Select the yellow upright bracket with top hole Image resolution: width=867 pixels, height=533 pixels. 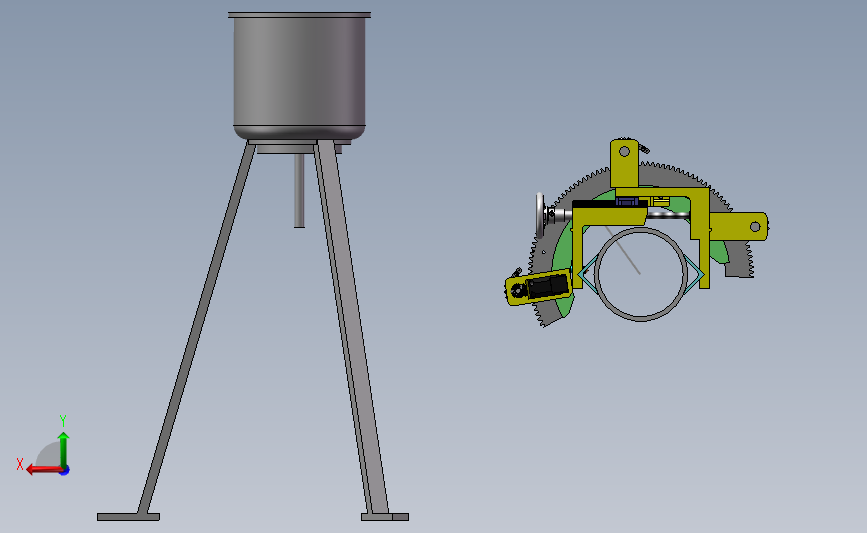point(624,163)
